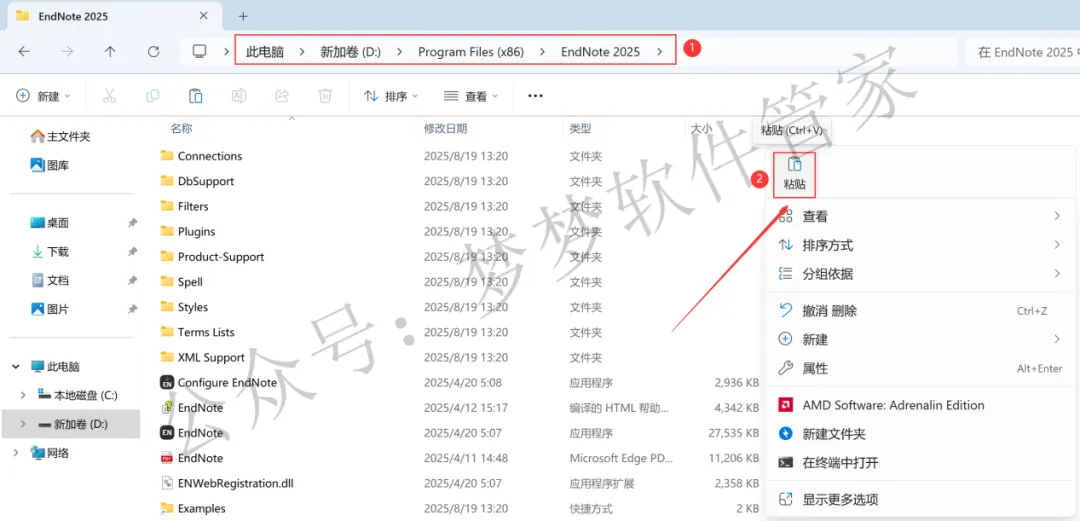Choose 属性 in context menu
1080x521 pixels.
920,369
